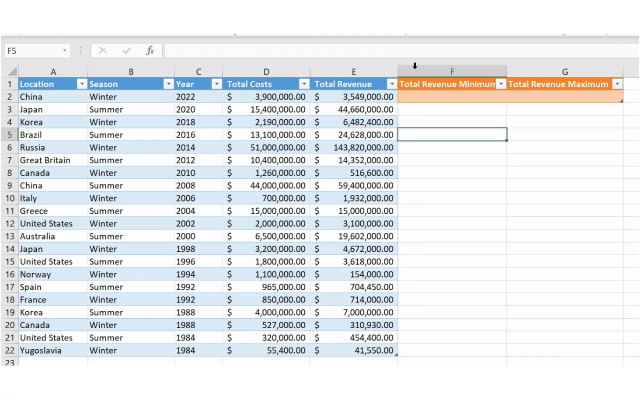Select the cell containing Greece
Screen dimensions: 640x400
53,211
